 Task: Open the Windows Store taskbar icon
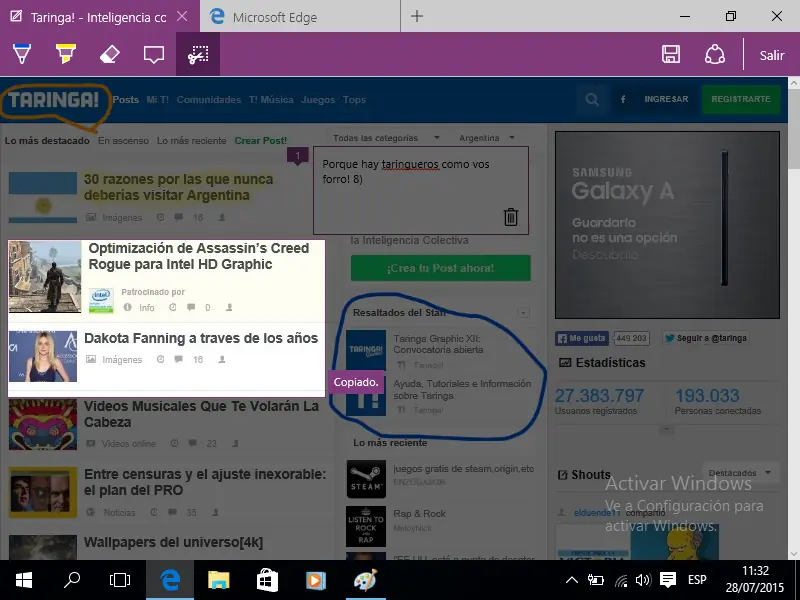click(x=267, y=580)
